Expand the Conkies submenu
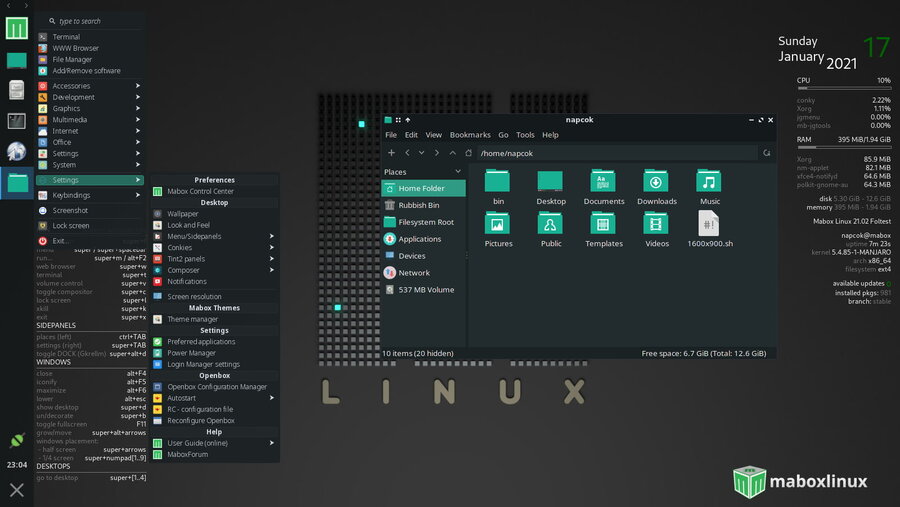Image resolution: width=900 pixels, height=507 pixels. tap(215, 247)
